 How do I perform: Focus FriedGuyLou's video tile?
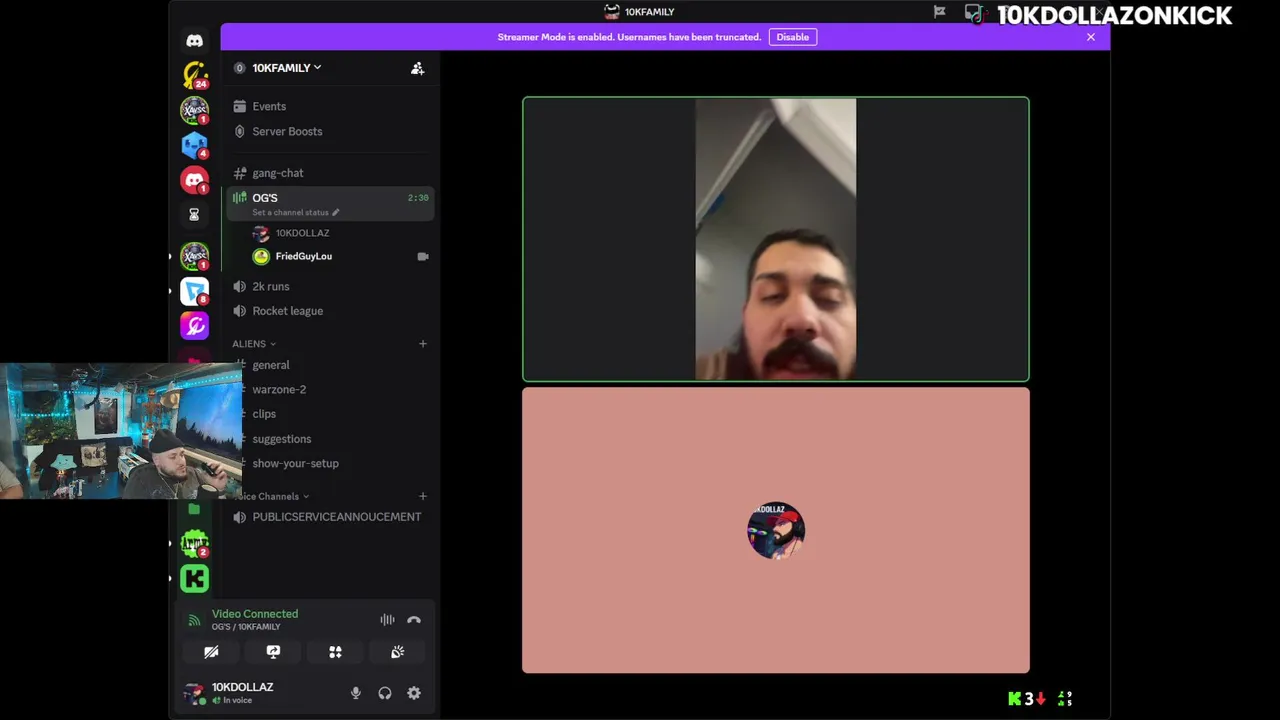(776, 239)
